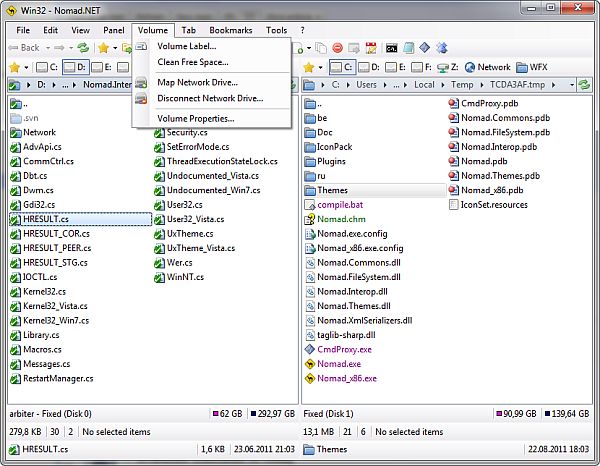Choose Volume Label... menu entry
The image size is (600, 466).
(187, 46)
